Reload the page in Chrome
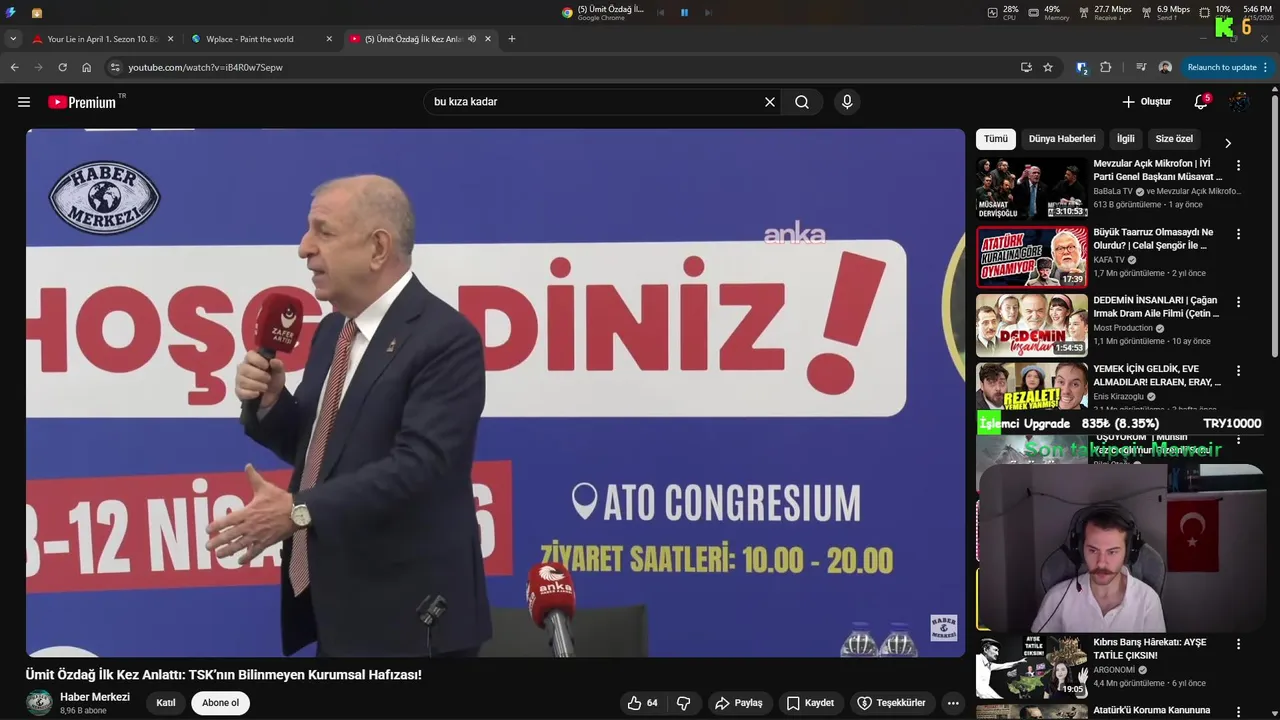Screen dimensions: 1280x720 (62, 67)
